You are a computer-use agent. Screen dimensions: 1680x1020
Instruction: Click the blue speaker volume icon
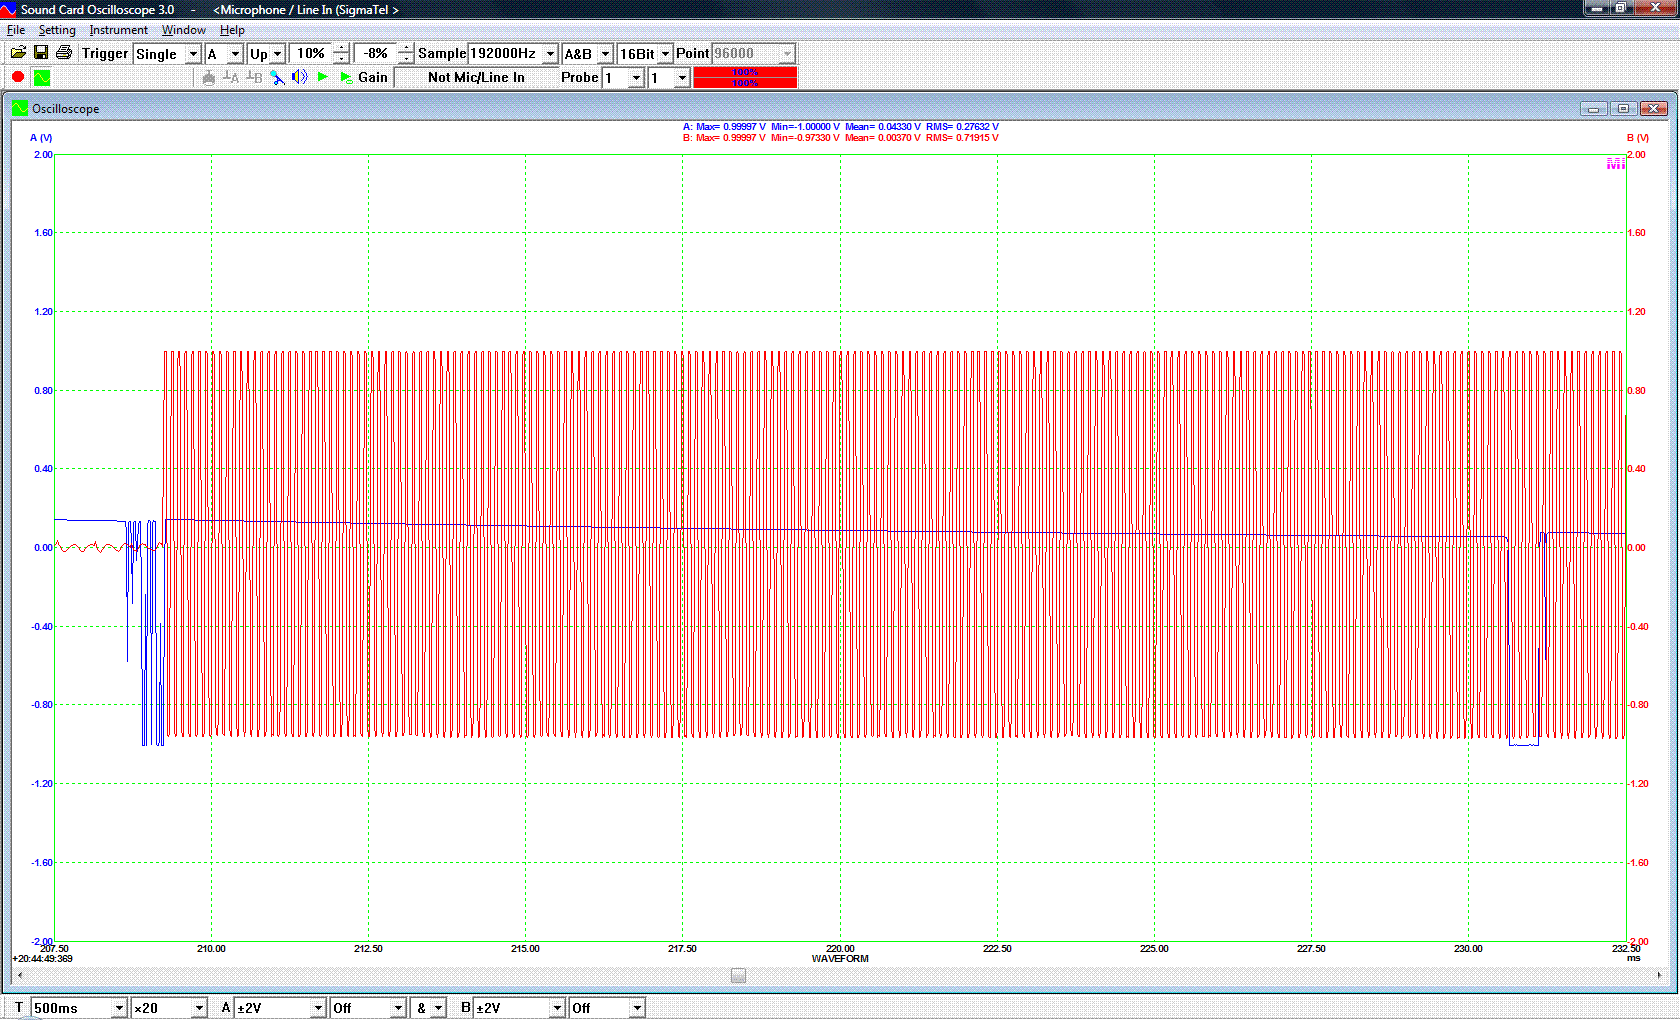tap(299, 77)
